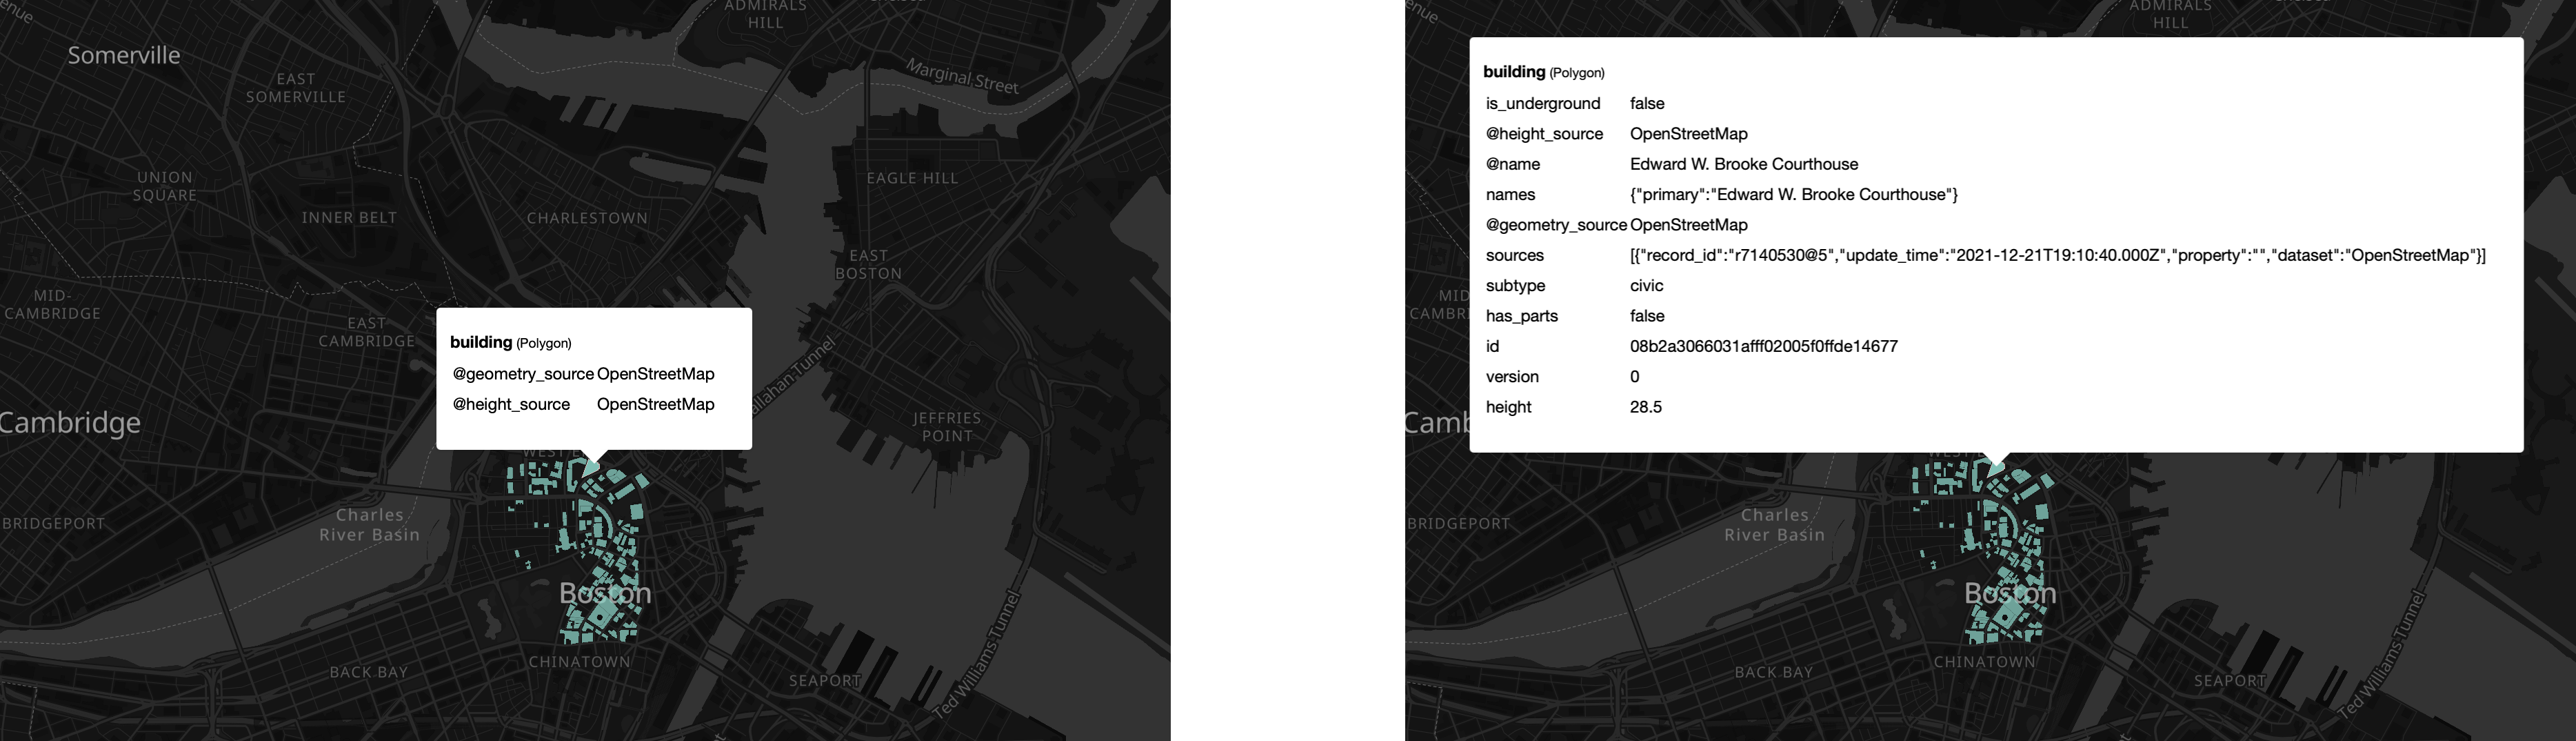This screenshot has height=741, width=2576.
Task: Select the Ted Williams Tunnel label on the right map
Action: click(2383, 654)
